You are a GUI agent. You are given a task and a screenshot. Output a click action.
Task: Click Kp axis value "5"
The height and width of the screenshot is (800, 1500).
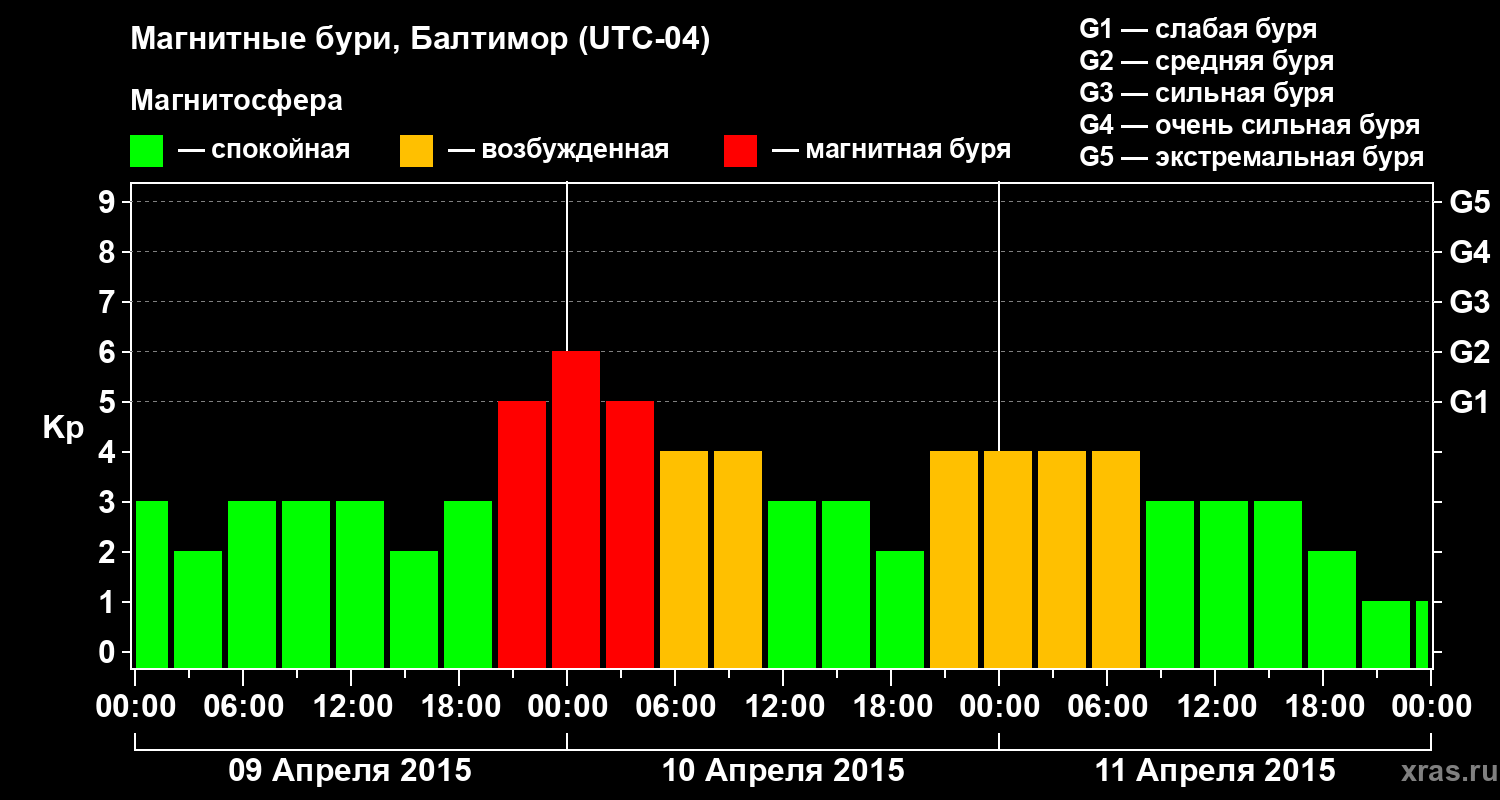point(109,402)
